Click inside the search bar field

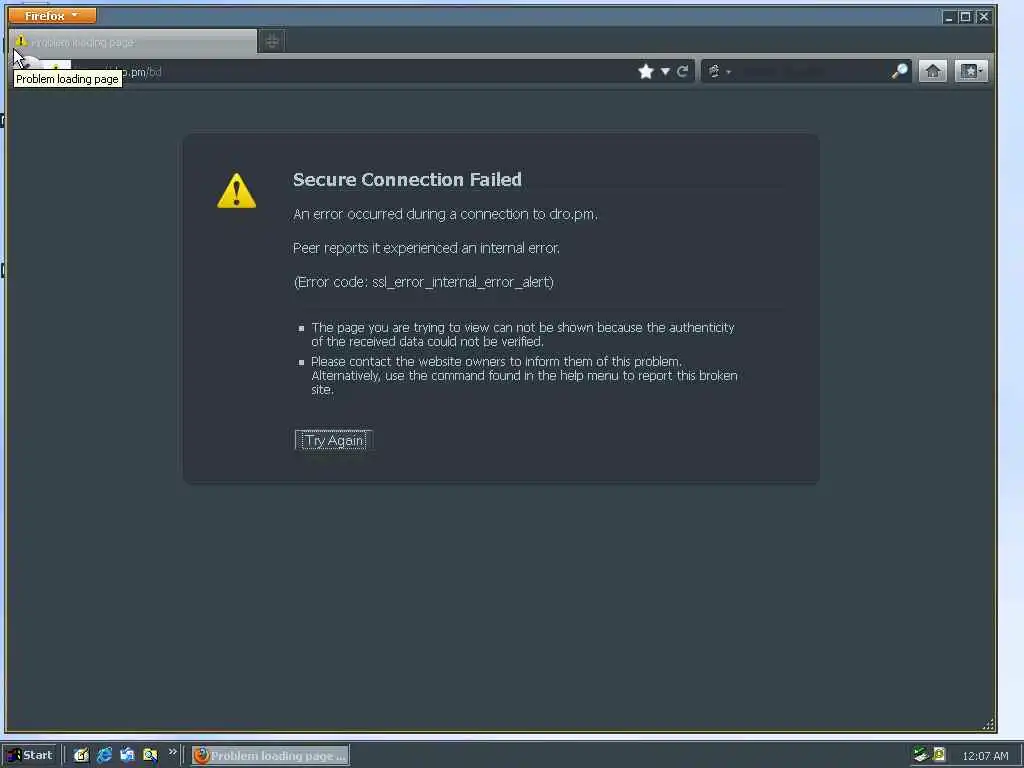[x=811, y=71]
